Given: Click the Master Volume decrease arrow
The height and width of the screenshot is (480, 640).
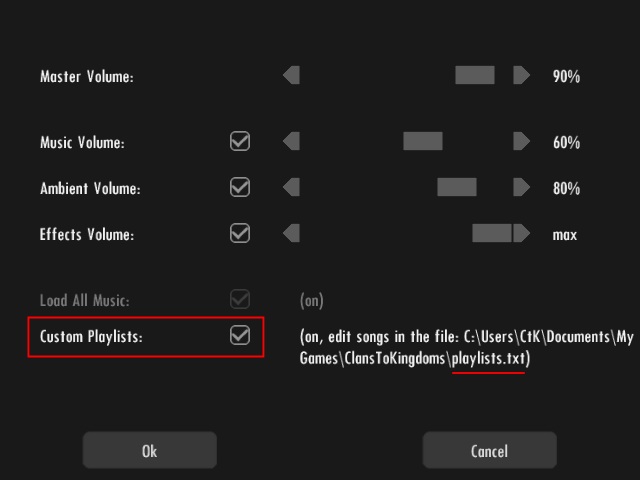Looking at the screenshot, I should [x=291, y=75].
